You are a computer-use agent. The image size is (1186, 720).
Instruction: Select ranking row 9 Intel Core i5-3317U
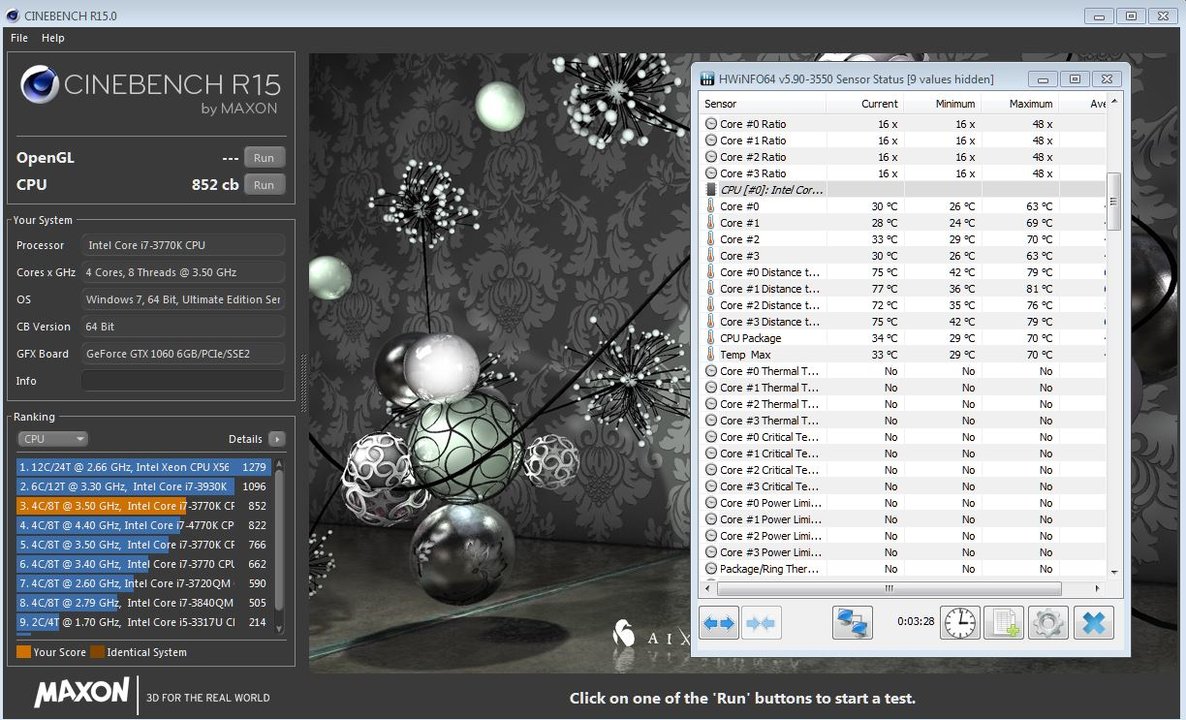click(144, 622)
